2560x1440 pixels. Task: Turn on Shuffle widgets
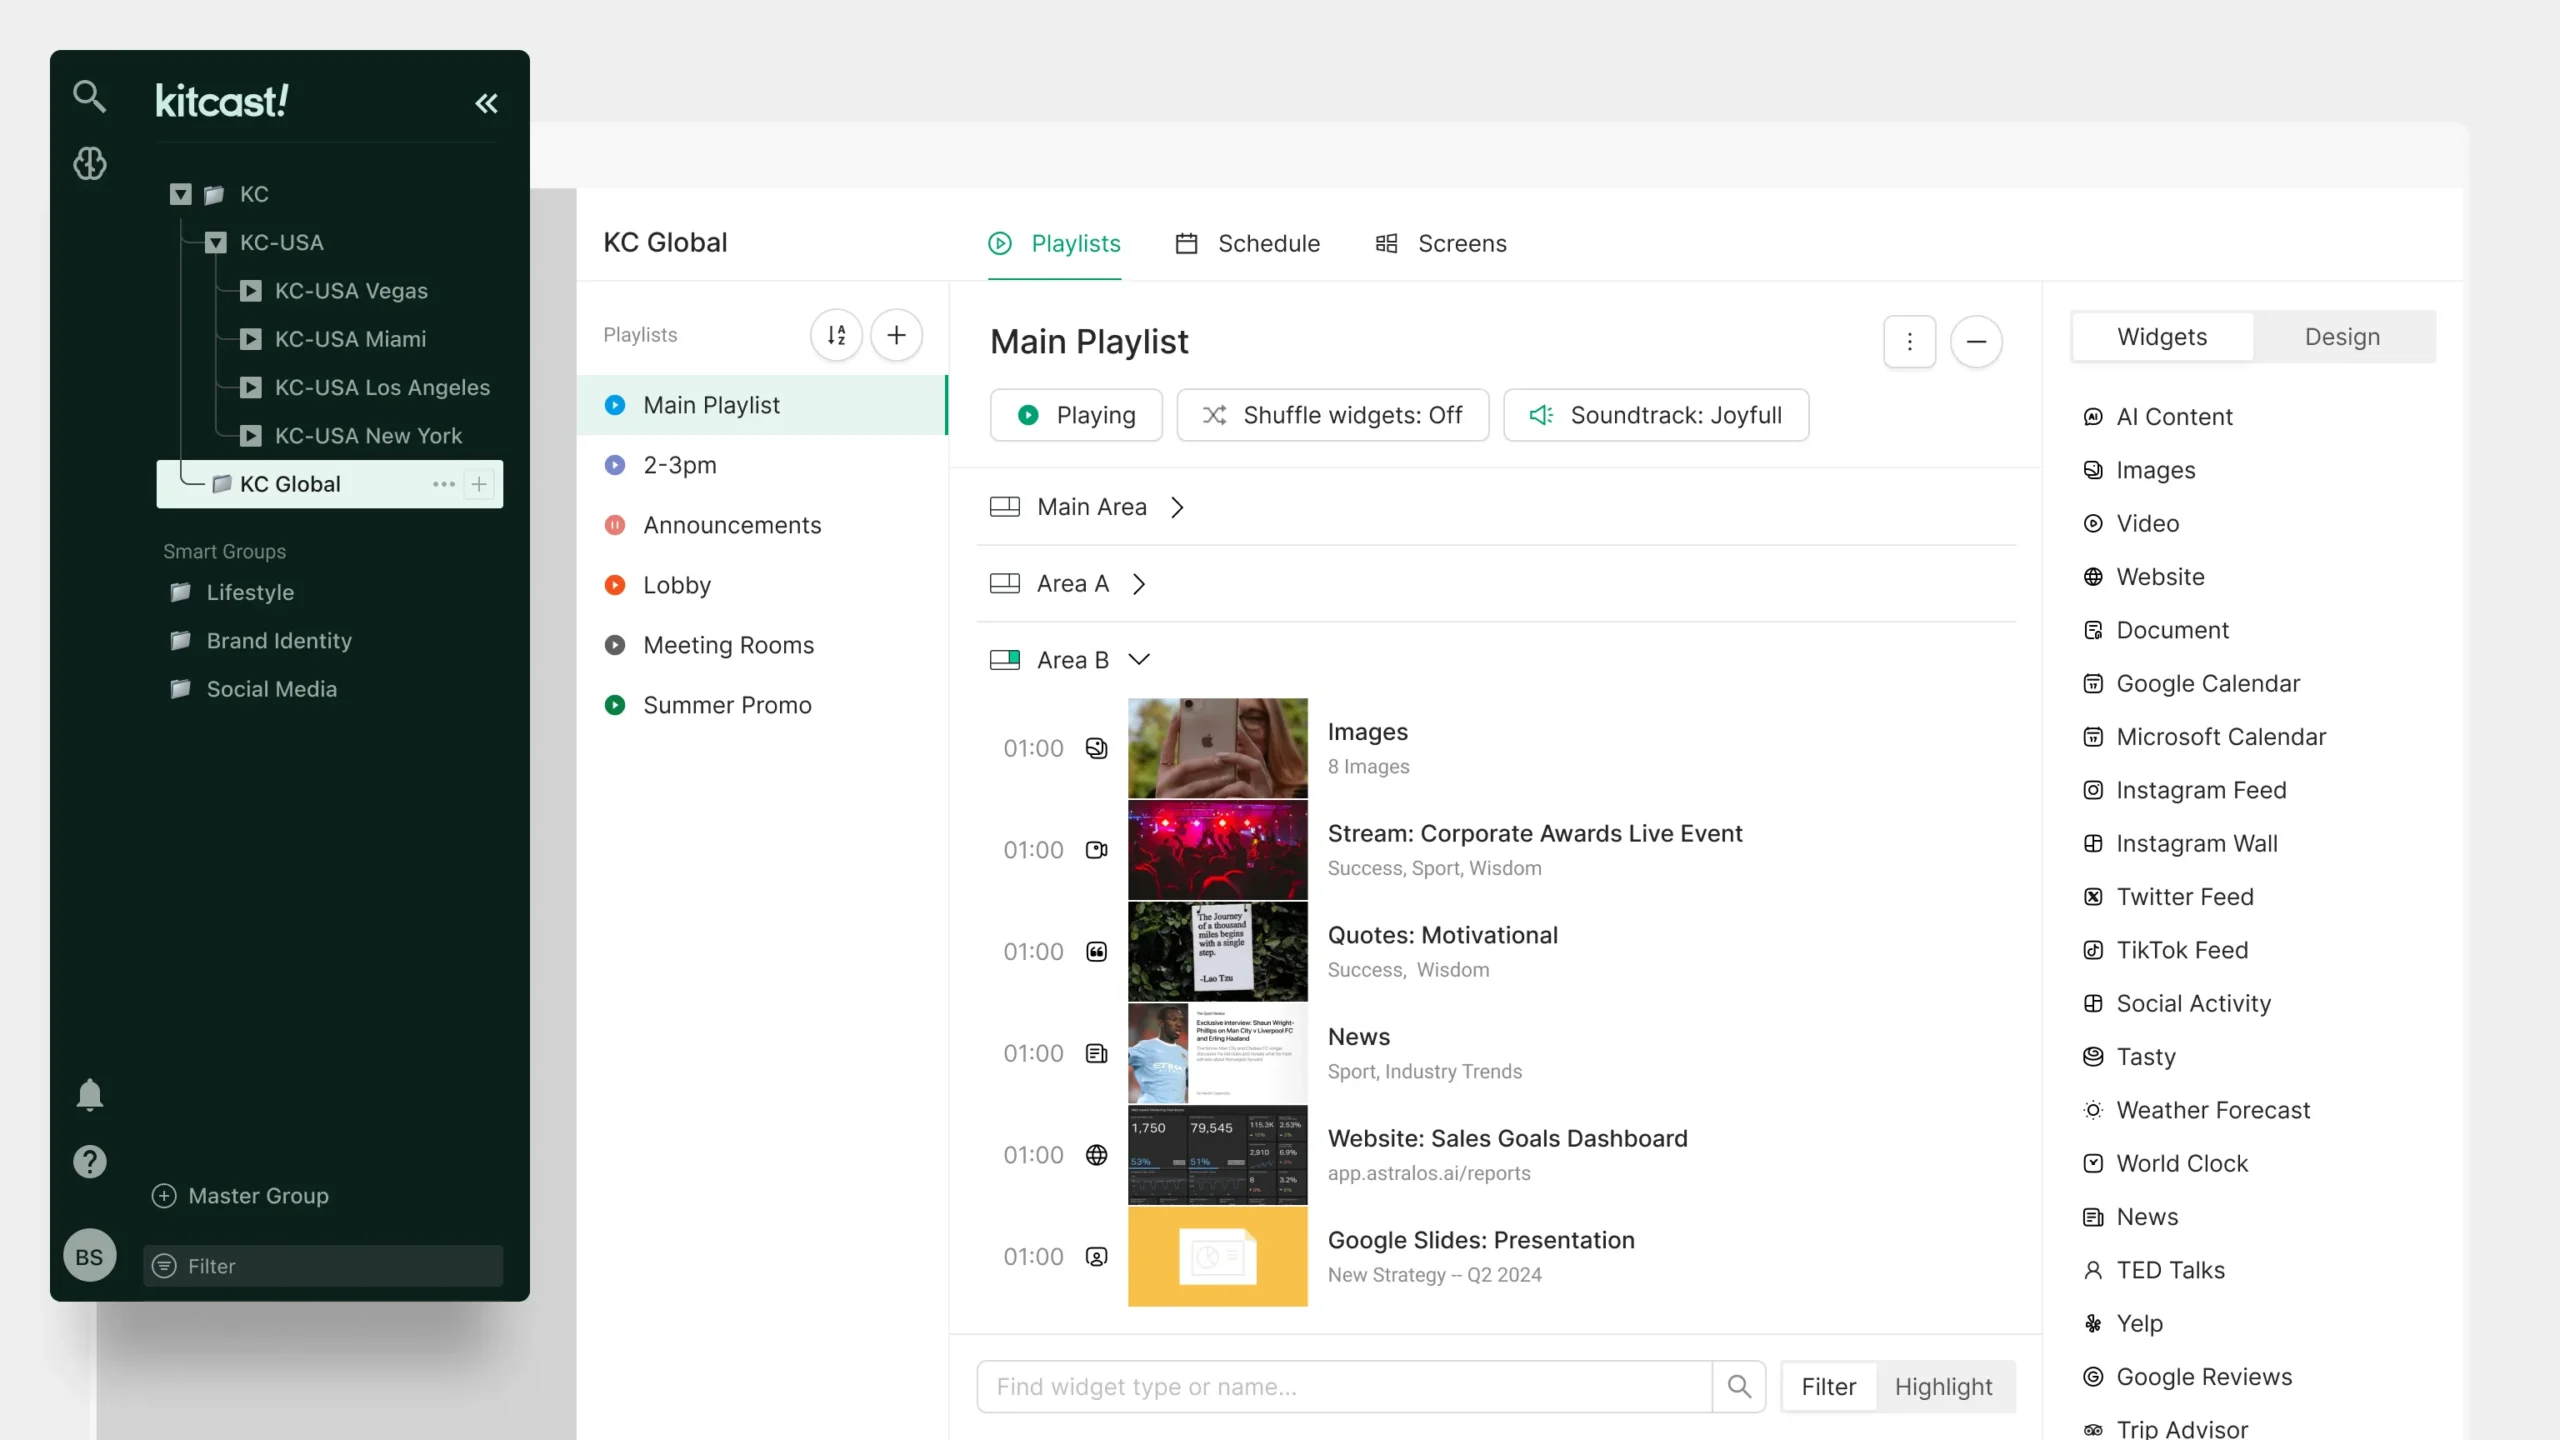(1334, 414)
